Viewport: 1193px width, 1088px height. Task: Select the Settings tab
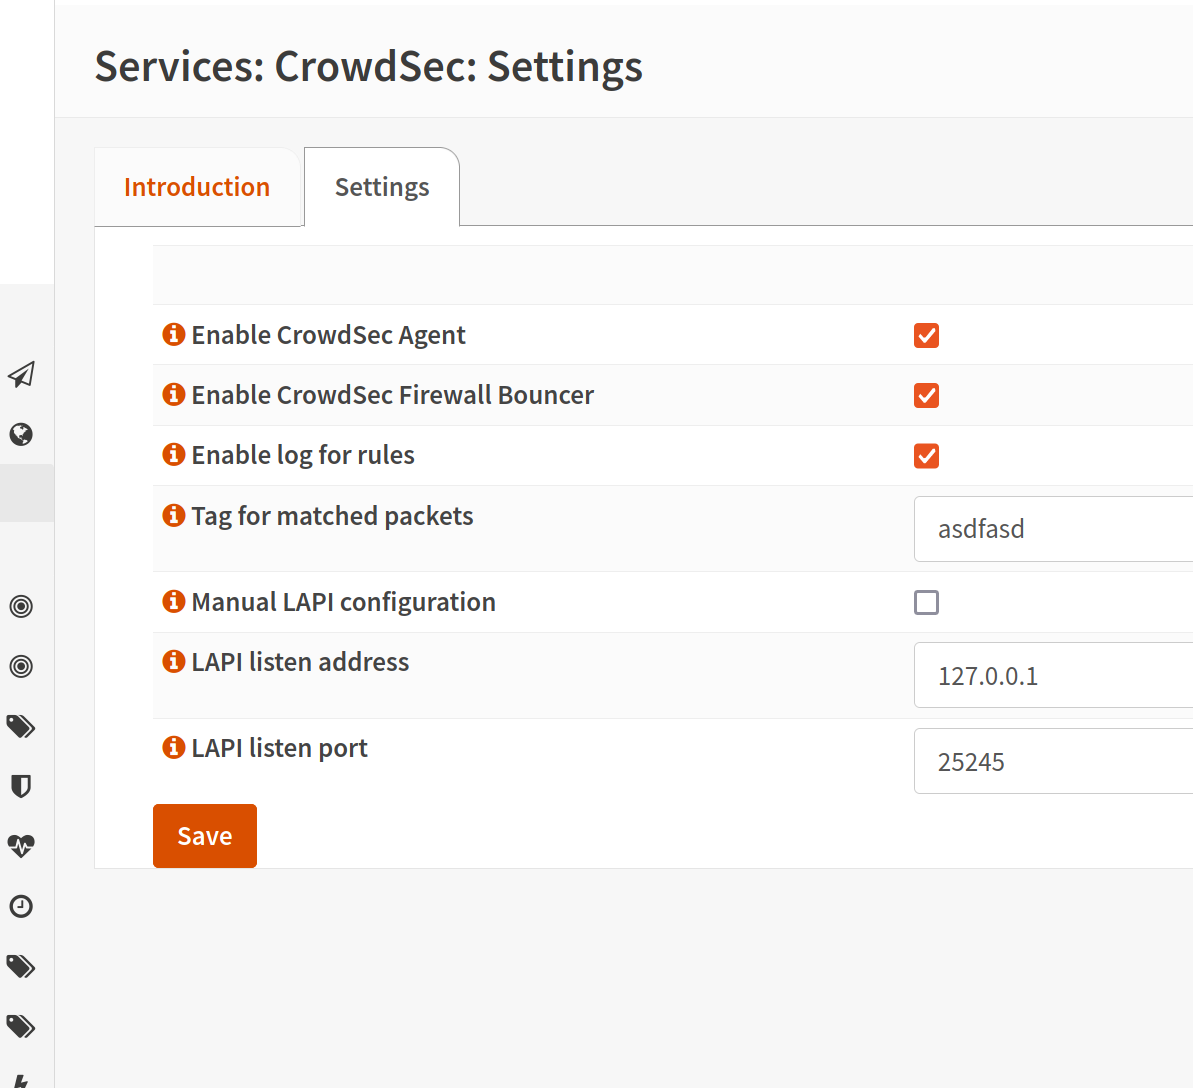pyautogui.click(x=382, y=187)
